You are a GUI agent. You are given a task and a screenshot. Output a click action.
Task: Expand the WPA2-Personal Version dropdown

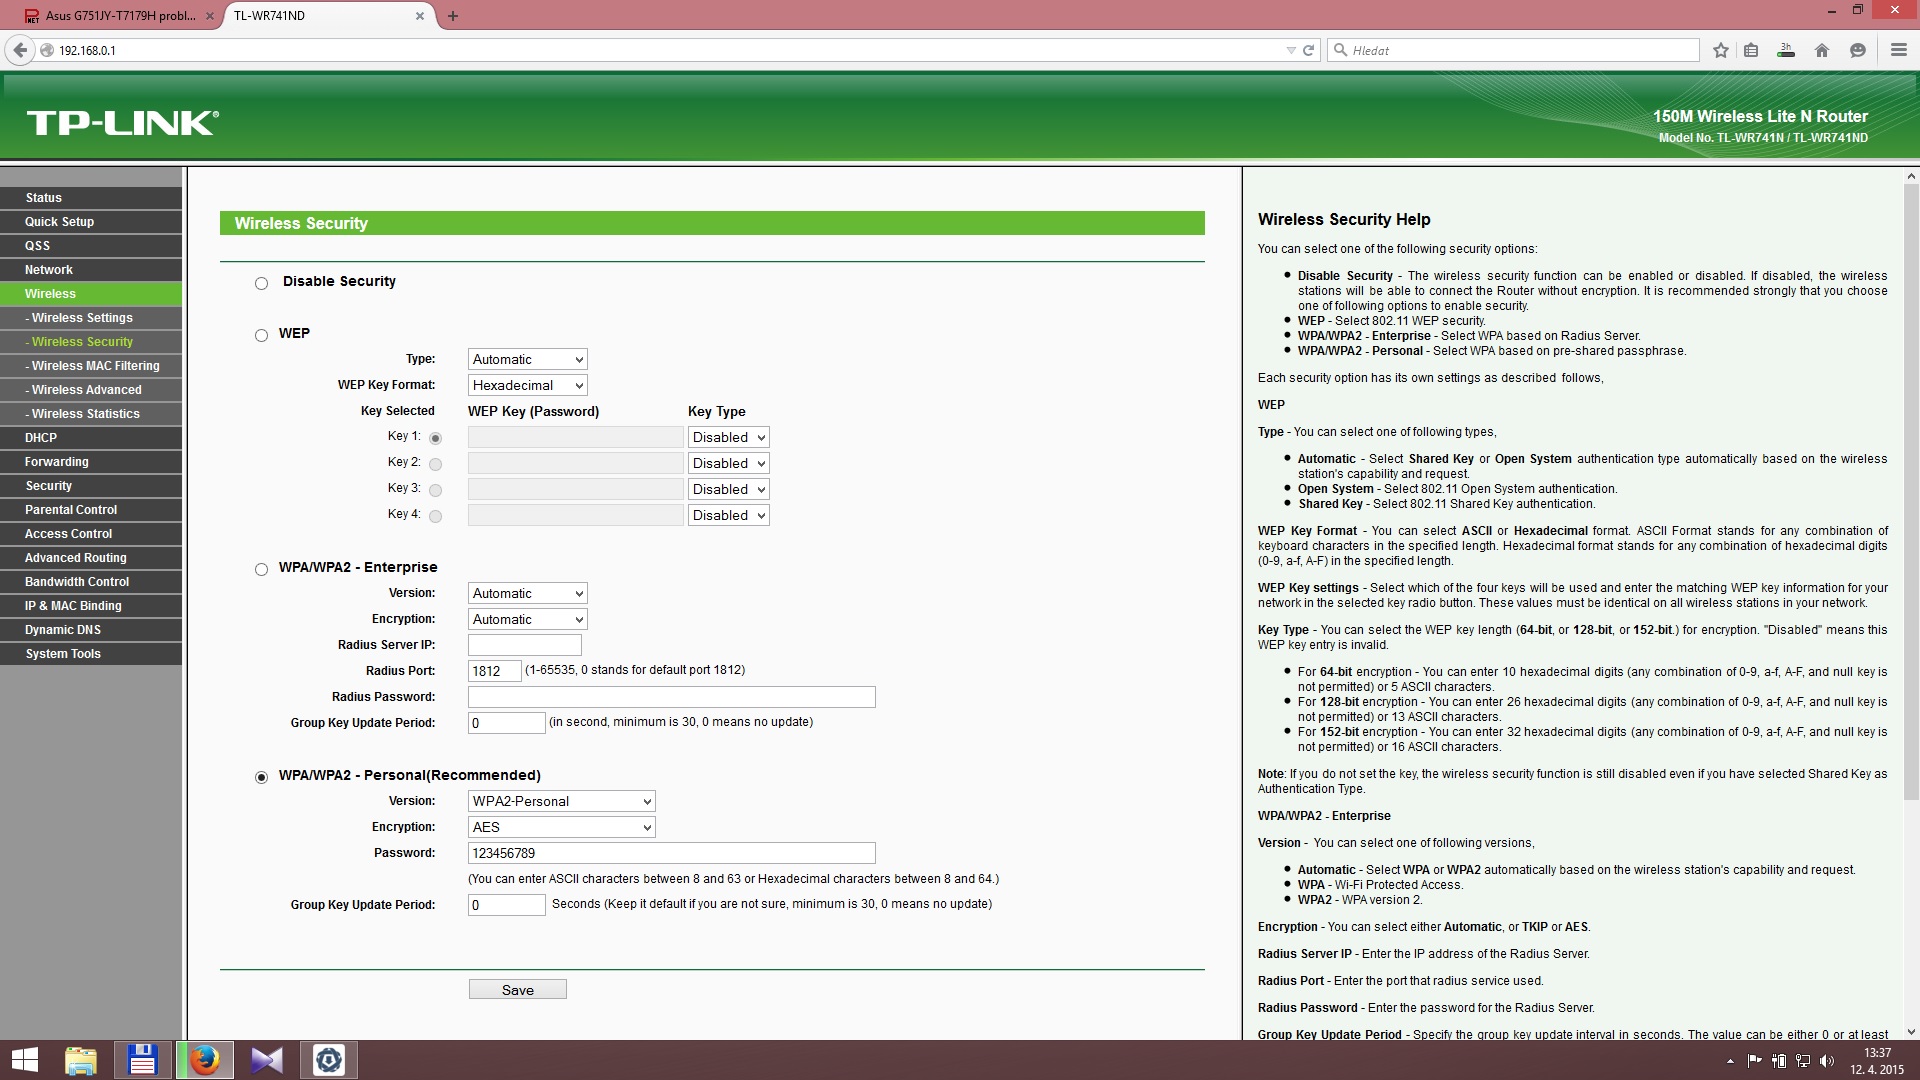(561, 801)
